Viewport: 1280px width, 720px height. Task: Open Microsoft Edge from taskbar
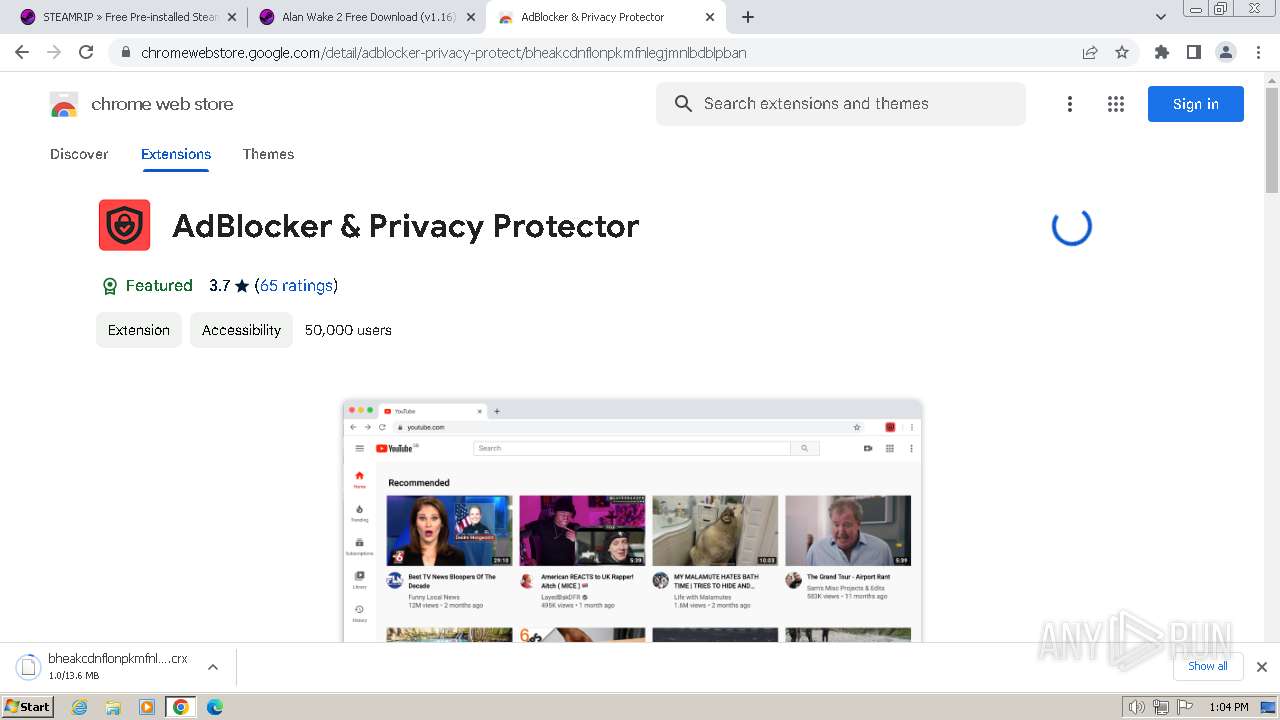[x=214, y=707]
